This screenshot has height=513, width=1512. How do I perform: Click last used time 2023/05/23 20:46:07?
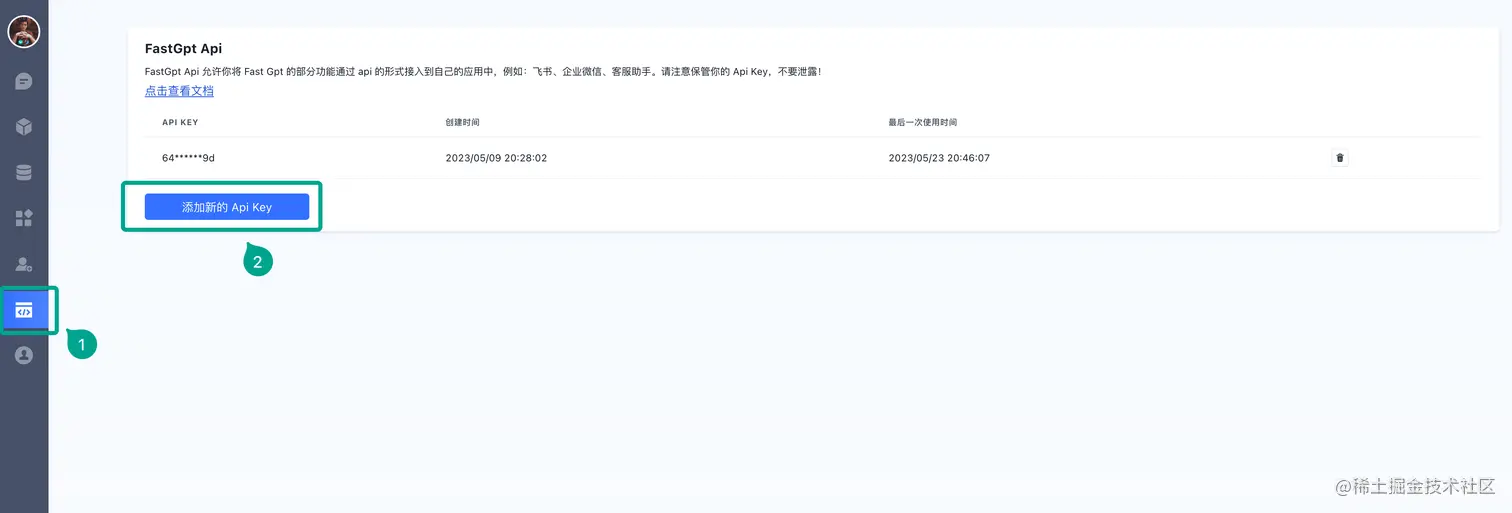[x=939, y=158]
